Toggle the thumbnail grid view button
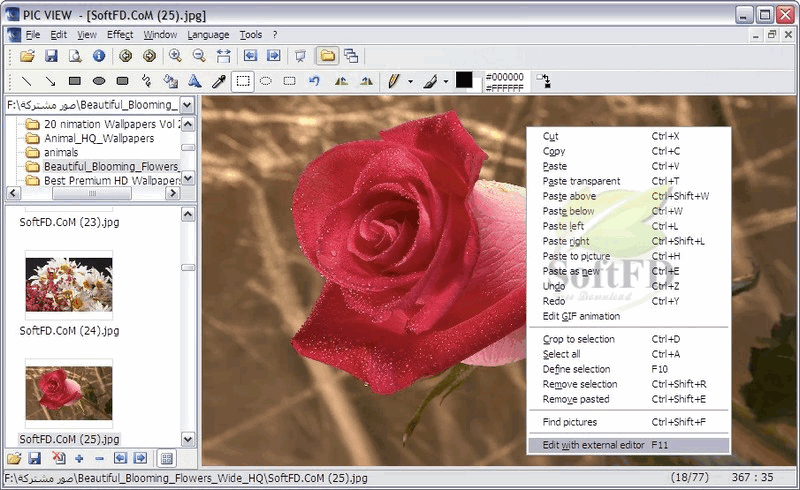The image size is (800, 490). 166,458
